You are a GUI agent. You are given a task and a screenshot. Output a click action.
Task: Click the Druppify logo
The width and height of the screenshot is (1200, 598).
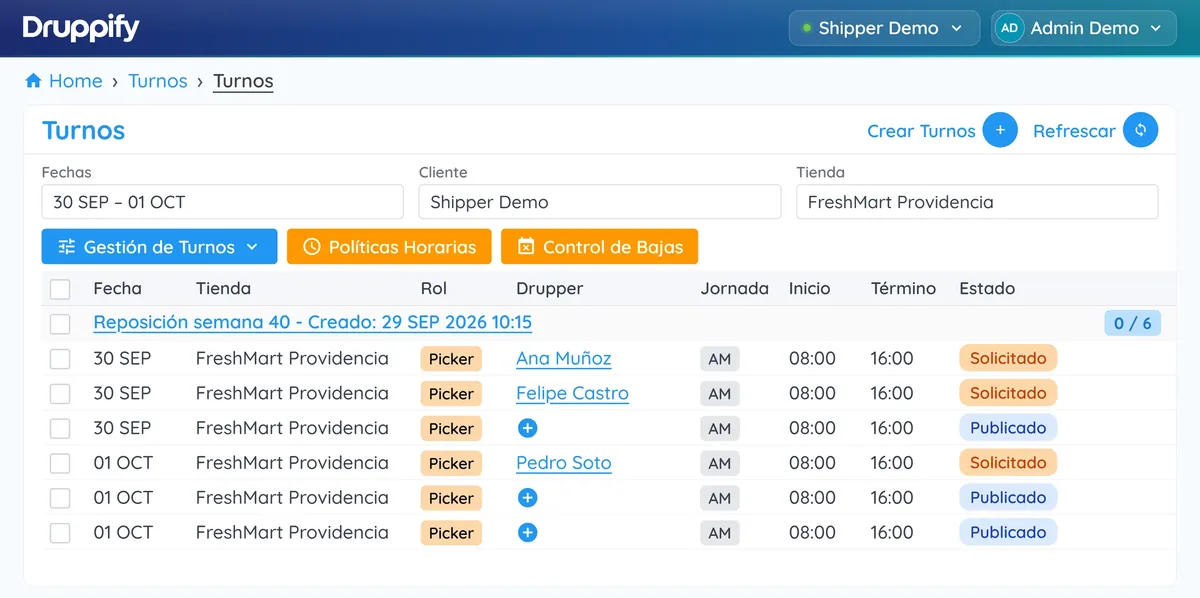coord(81,28)
